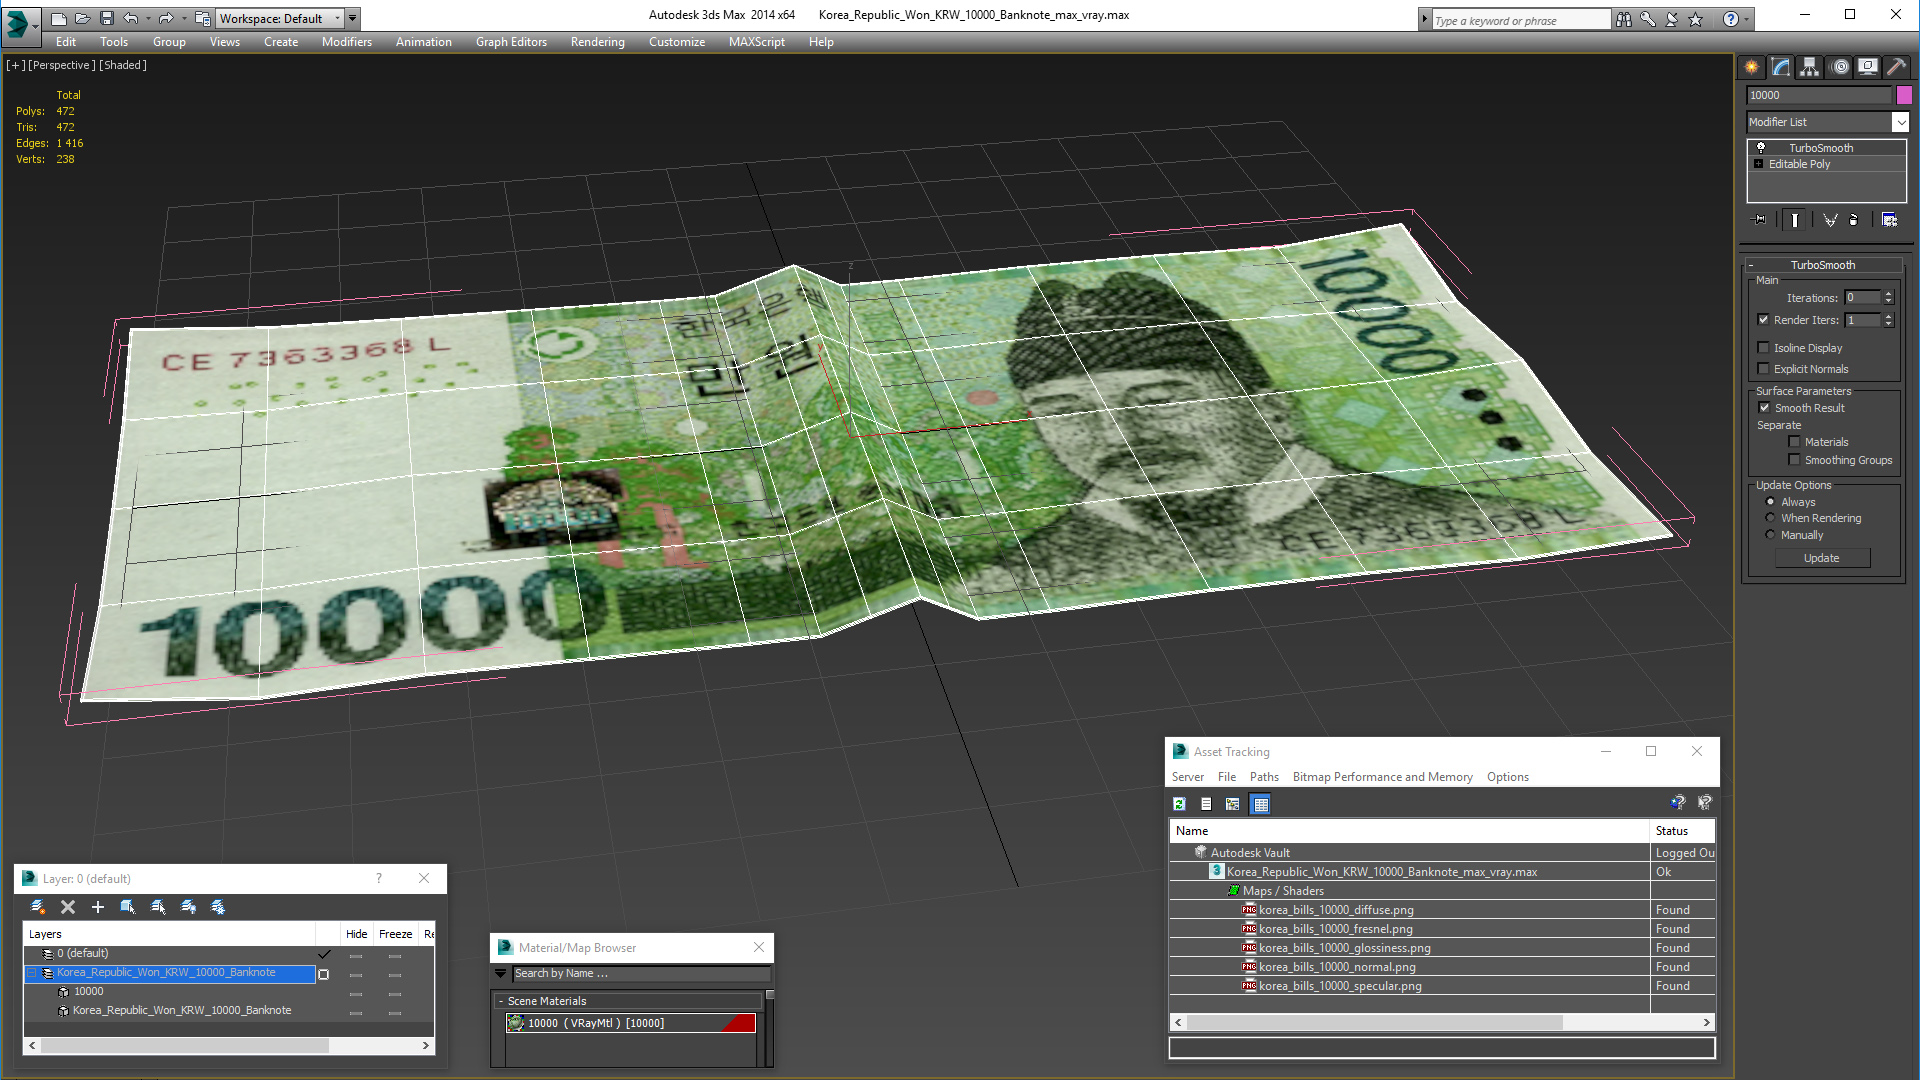Click Select Highlighted Objects and Layers icon
The image size is (1920, 1080).
pyautogui.click(x=128, y=907)
